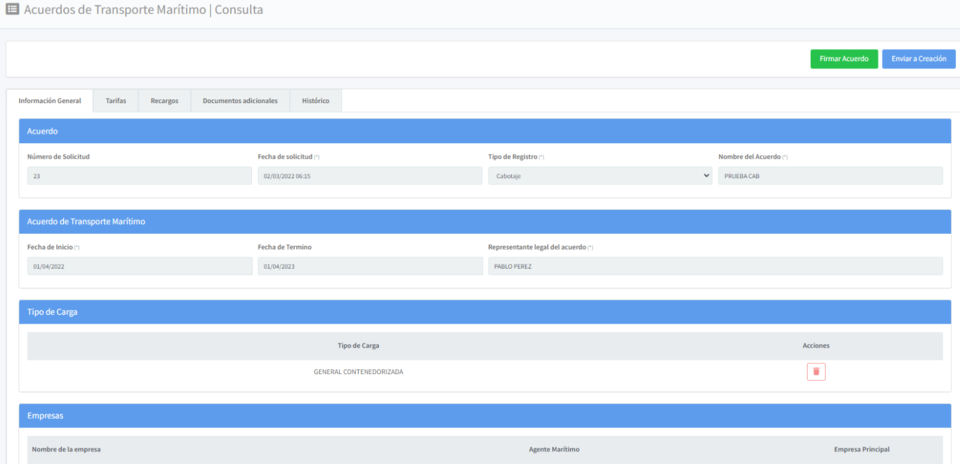Open the Recargos tab
This screenshot has height=464, width=960.
pyautogui.click(x=164, y=101)
